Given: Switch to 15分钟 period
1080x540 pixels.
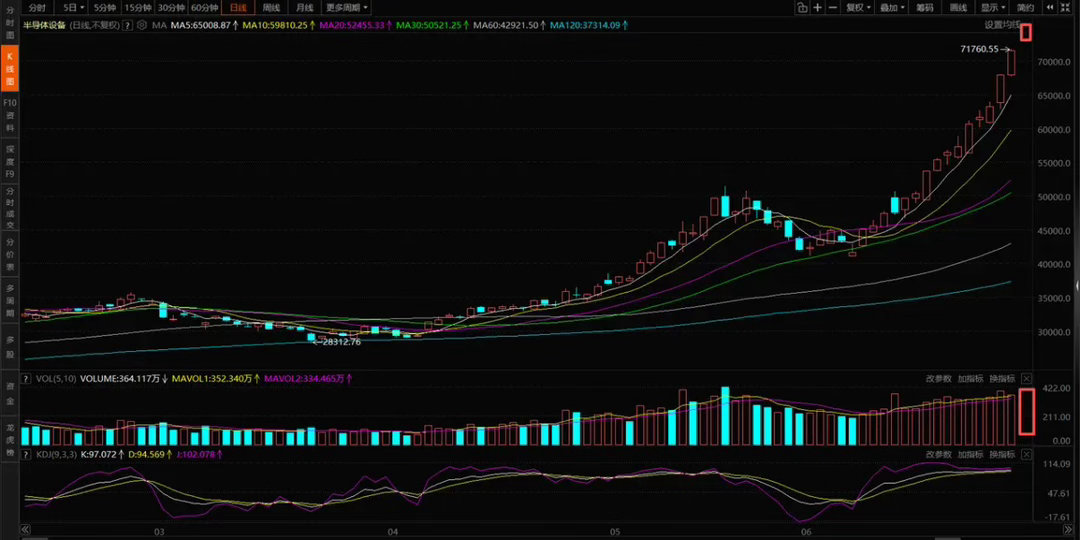Looking at the screenshot, I should [x=138, y=8].
